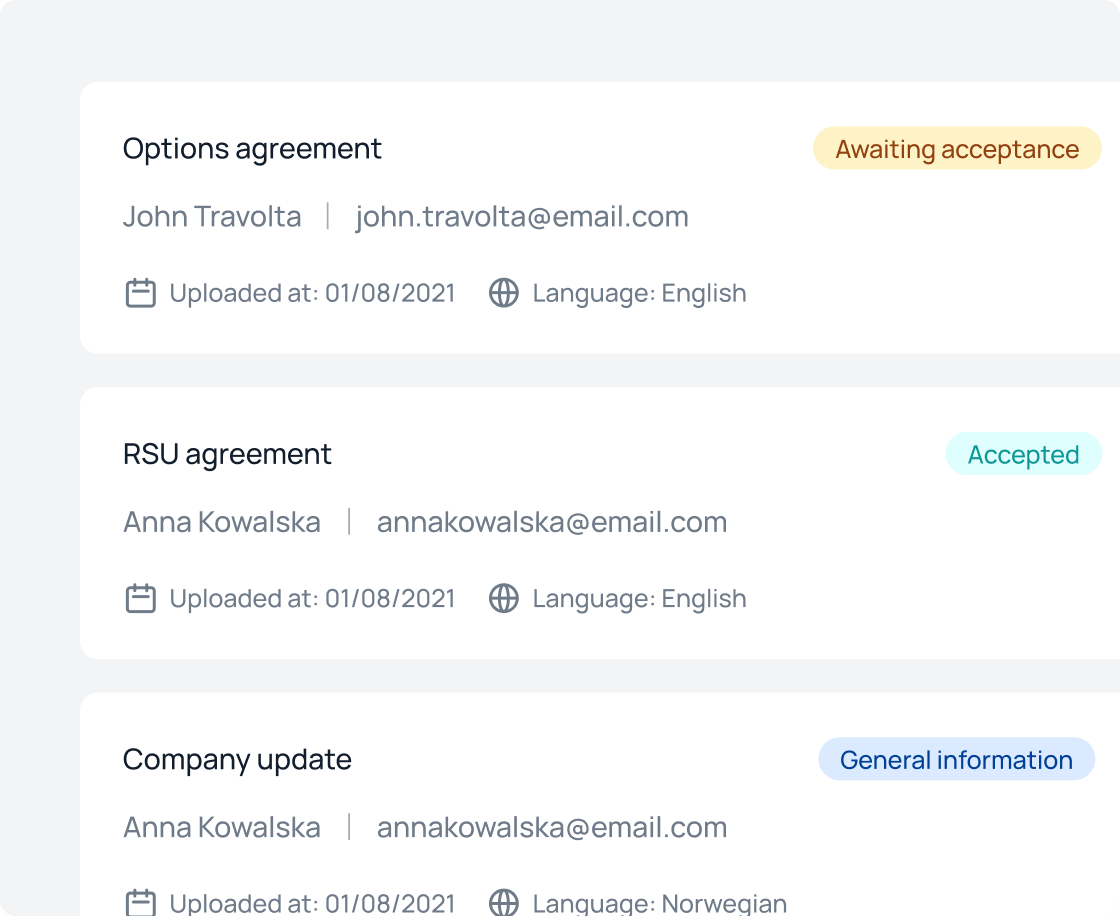Click the calendar icon in Company update card
This screenshot has width=1120, height=916.
pyautogui.click(x=141, y=902)
